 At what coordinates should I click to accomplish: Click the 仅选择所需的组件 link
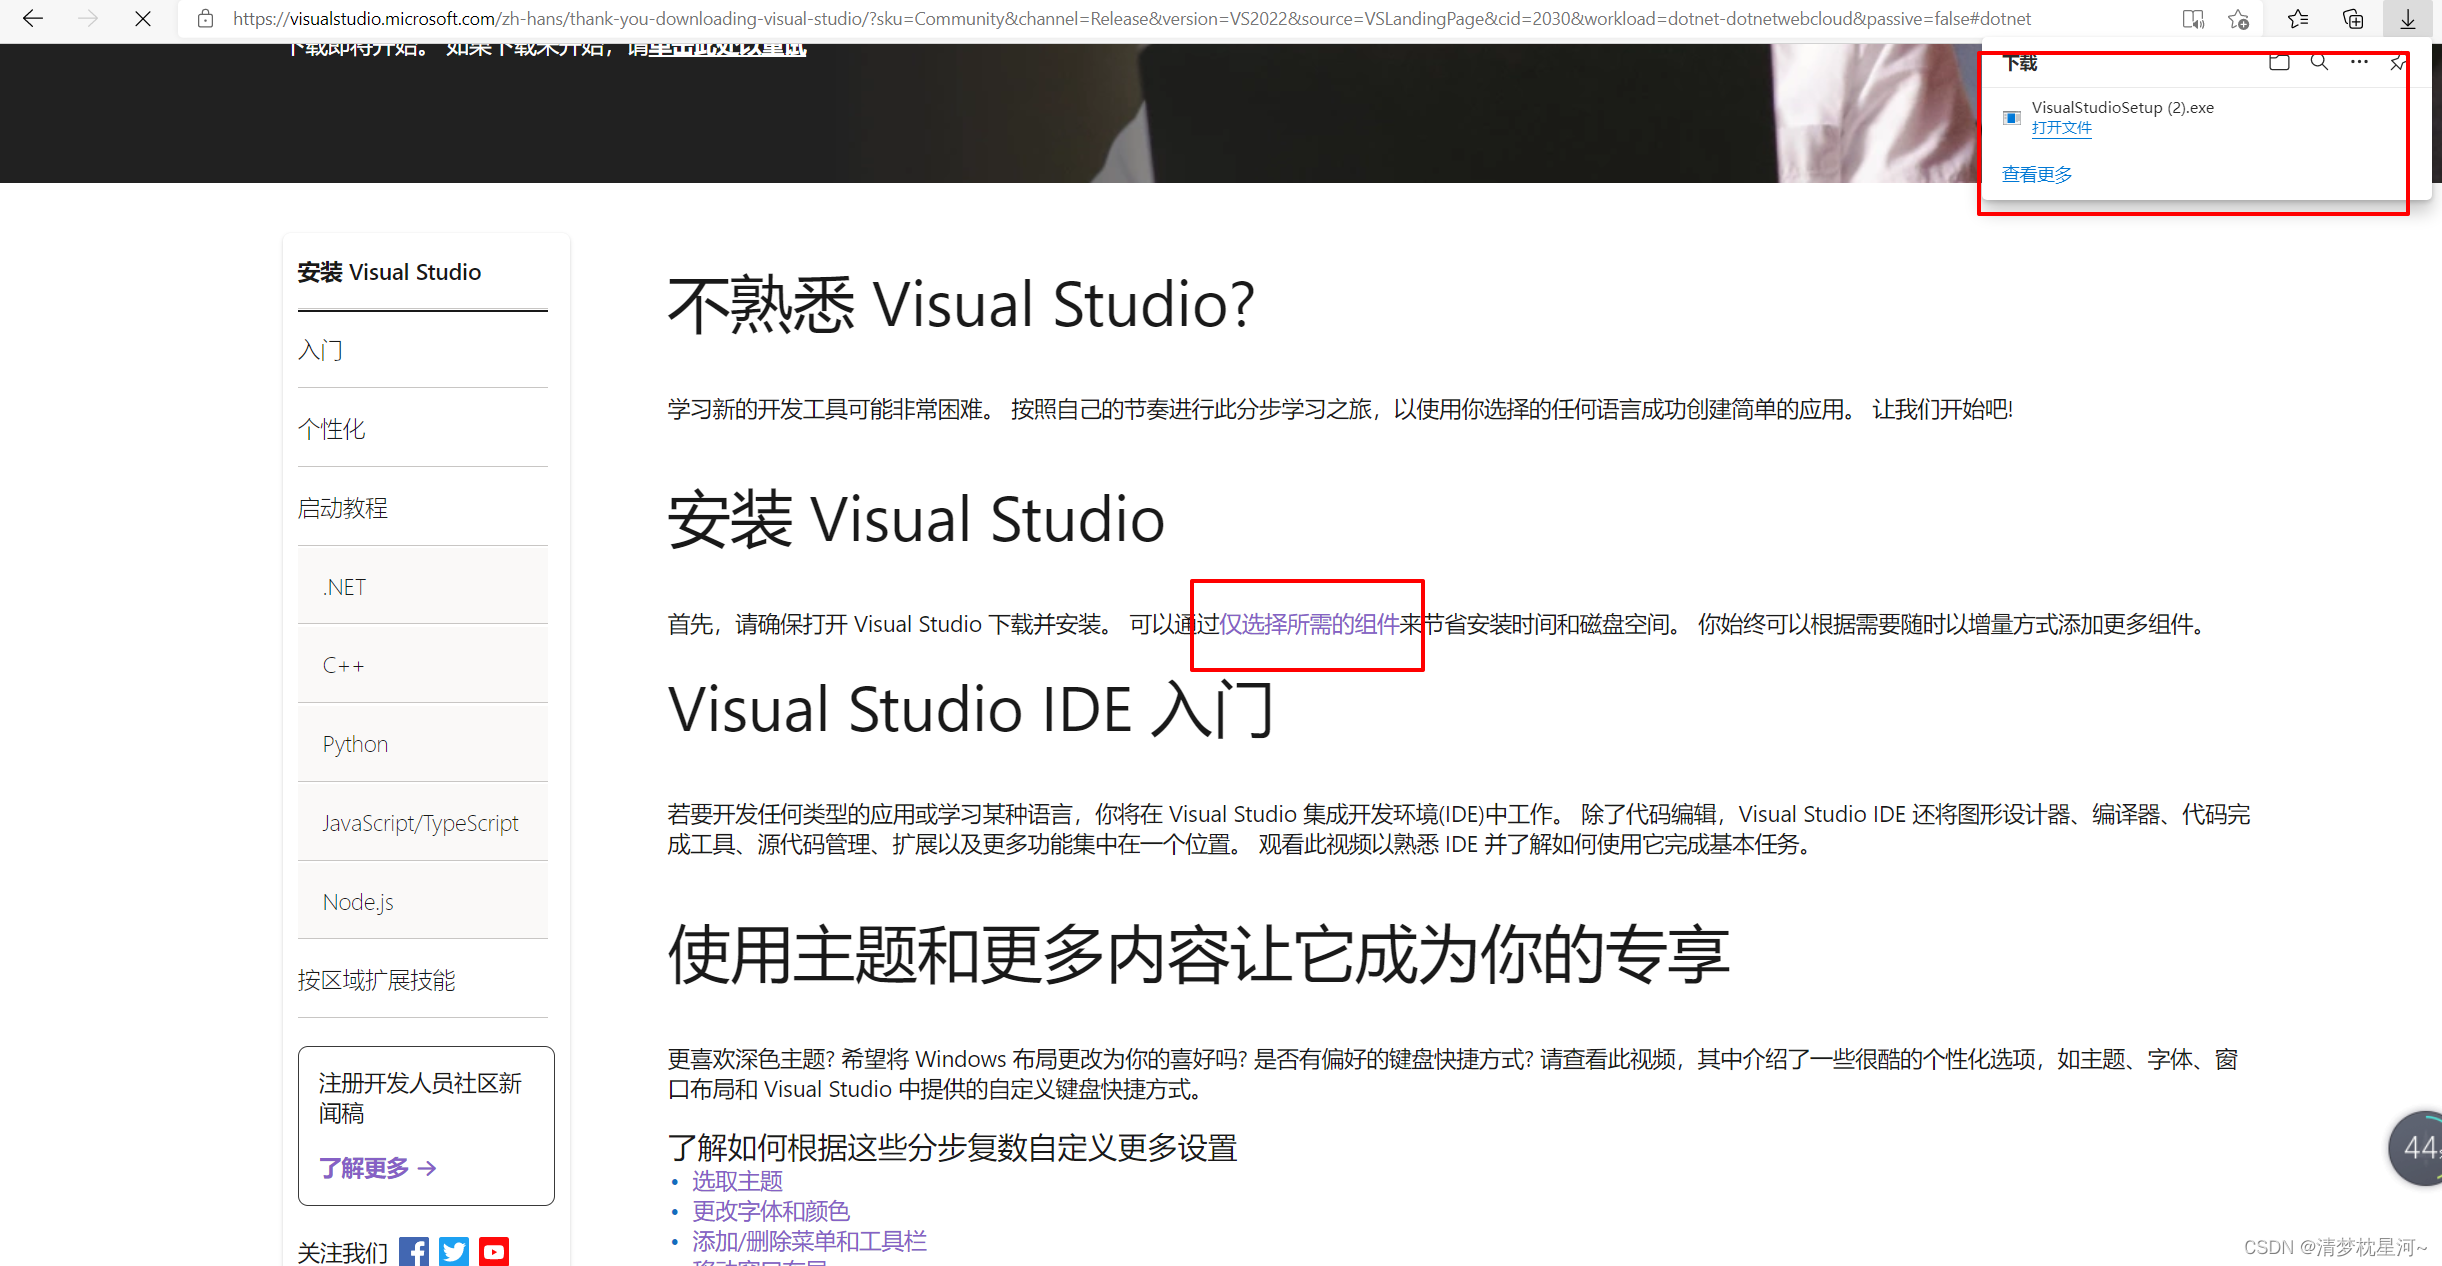(x=1309, y=625)
